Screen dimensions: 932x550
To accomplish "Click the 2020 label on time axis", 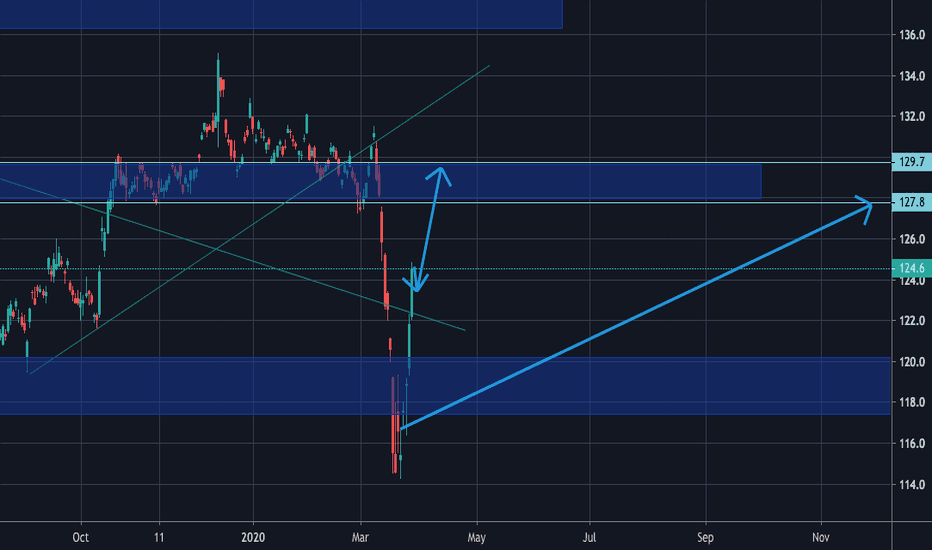I will (253, 538).
